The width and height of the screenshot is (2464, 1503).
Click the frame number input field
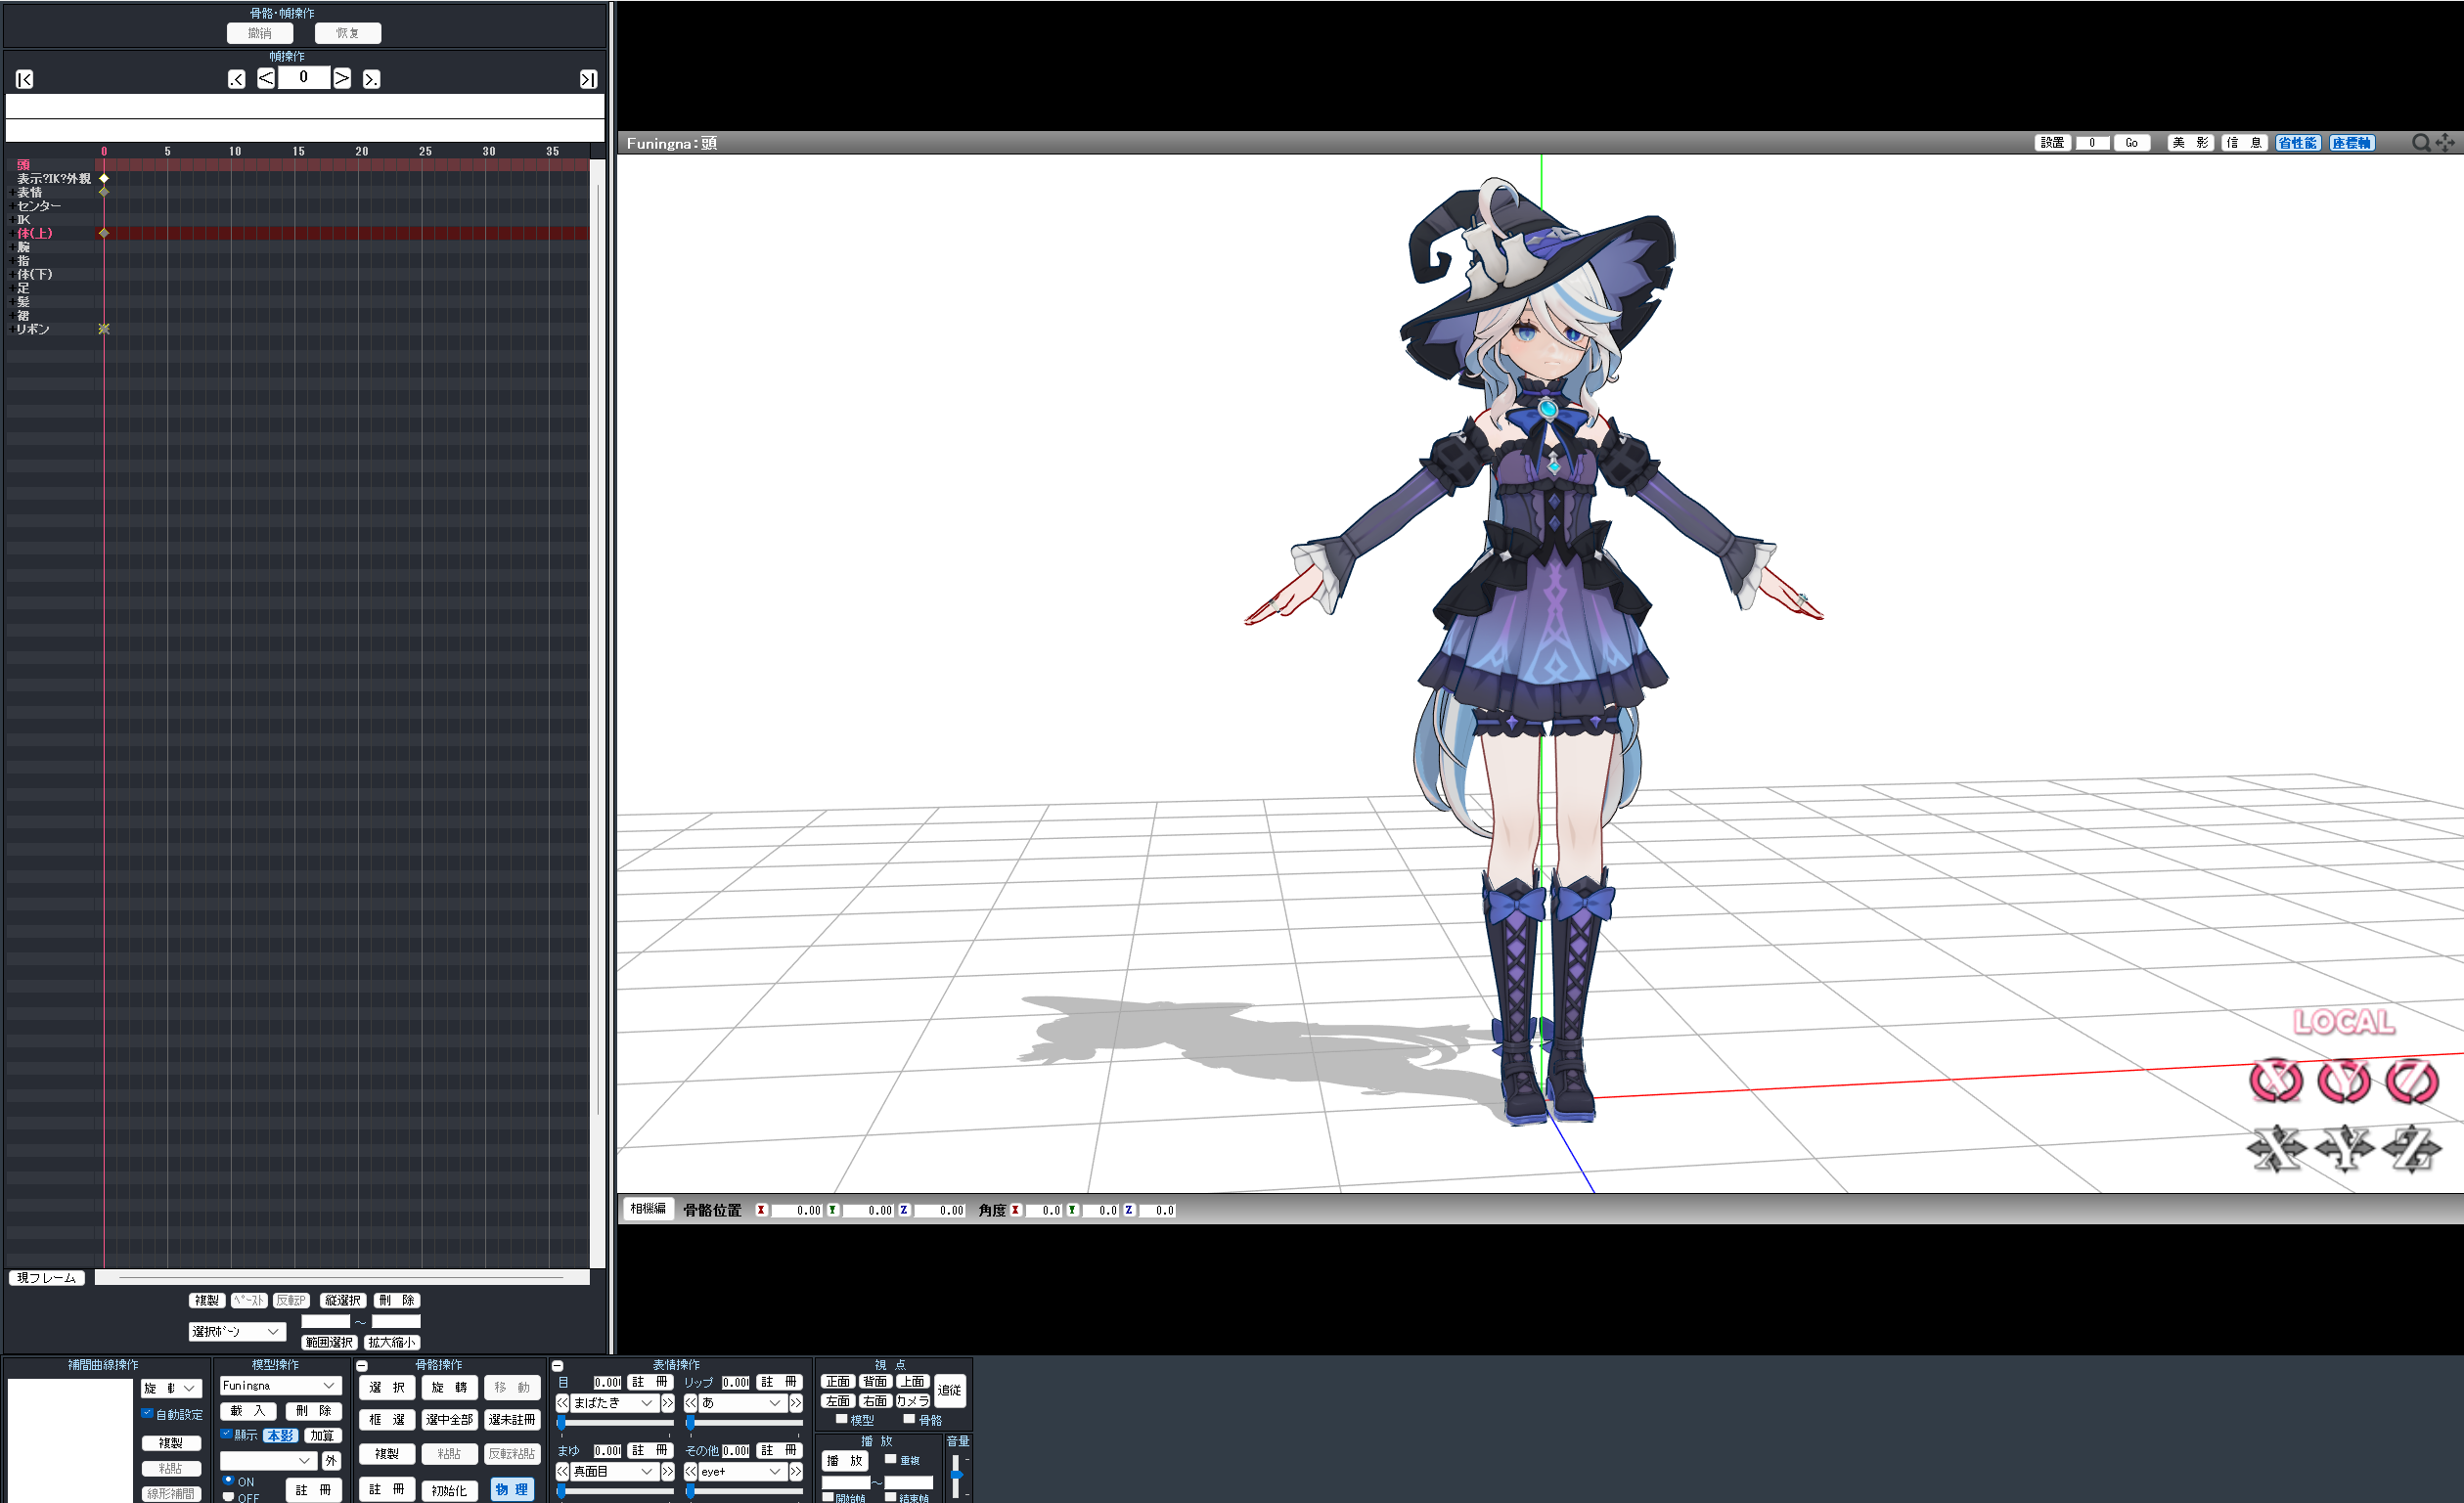coord(304,77)
